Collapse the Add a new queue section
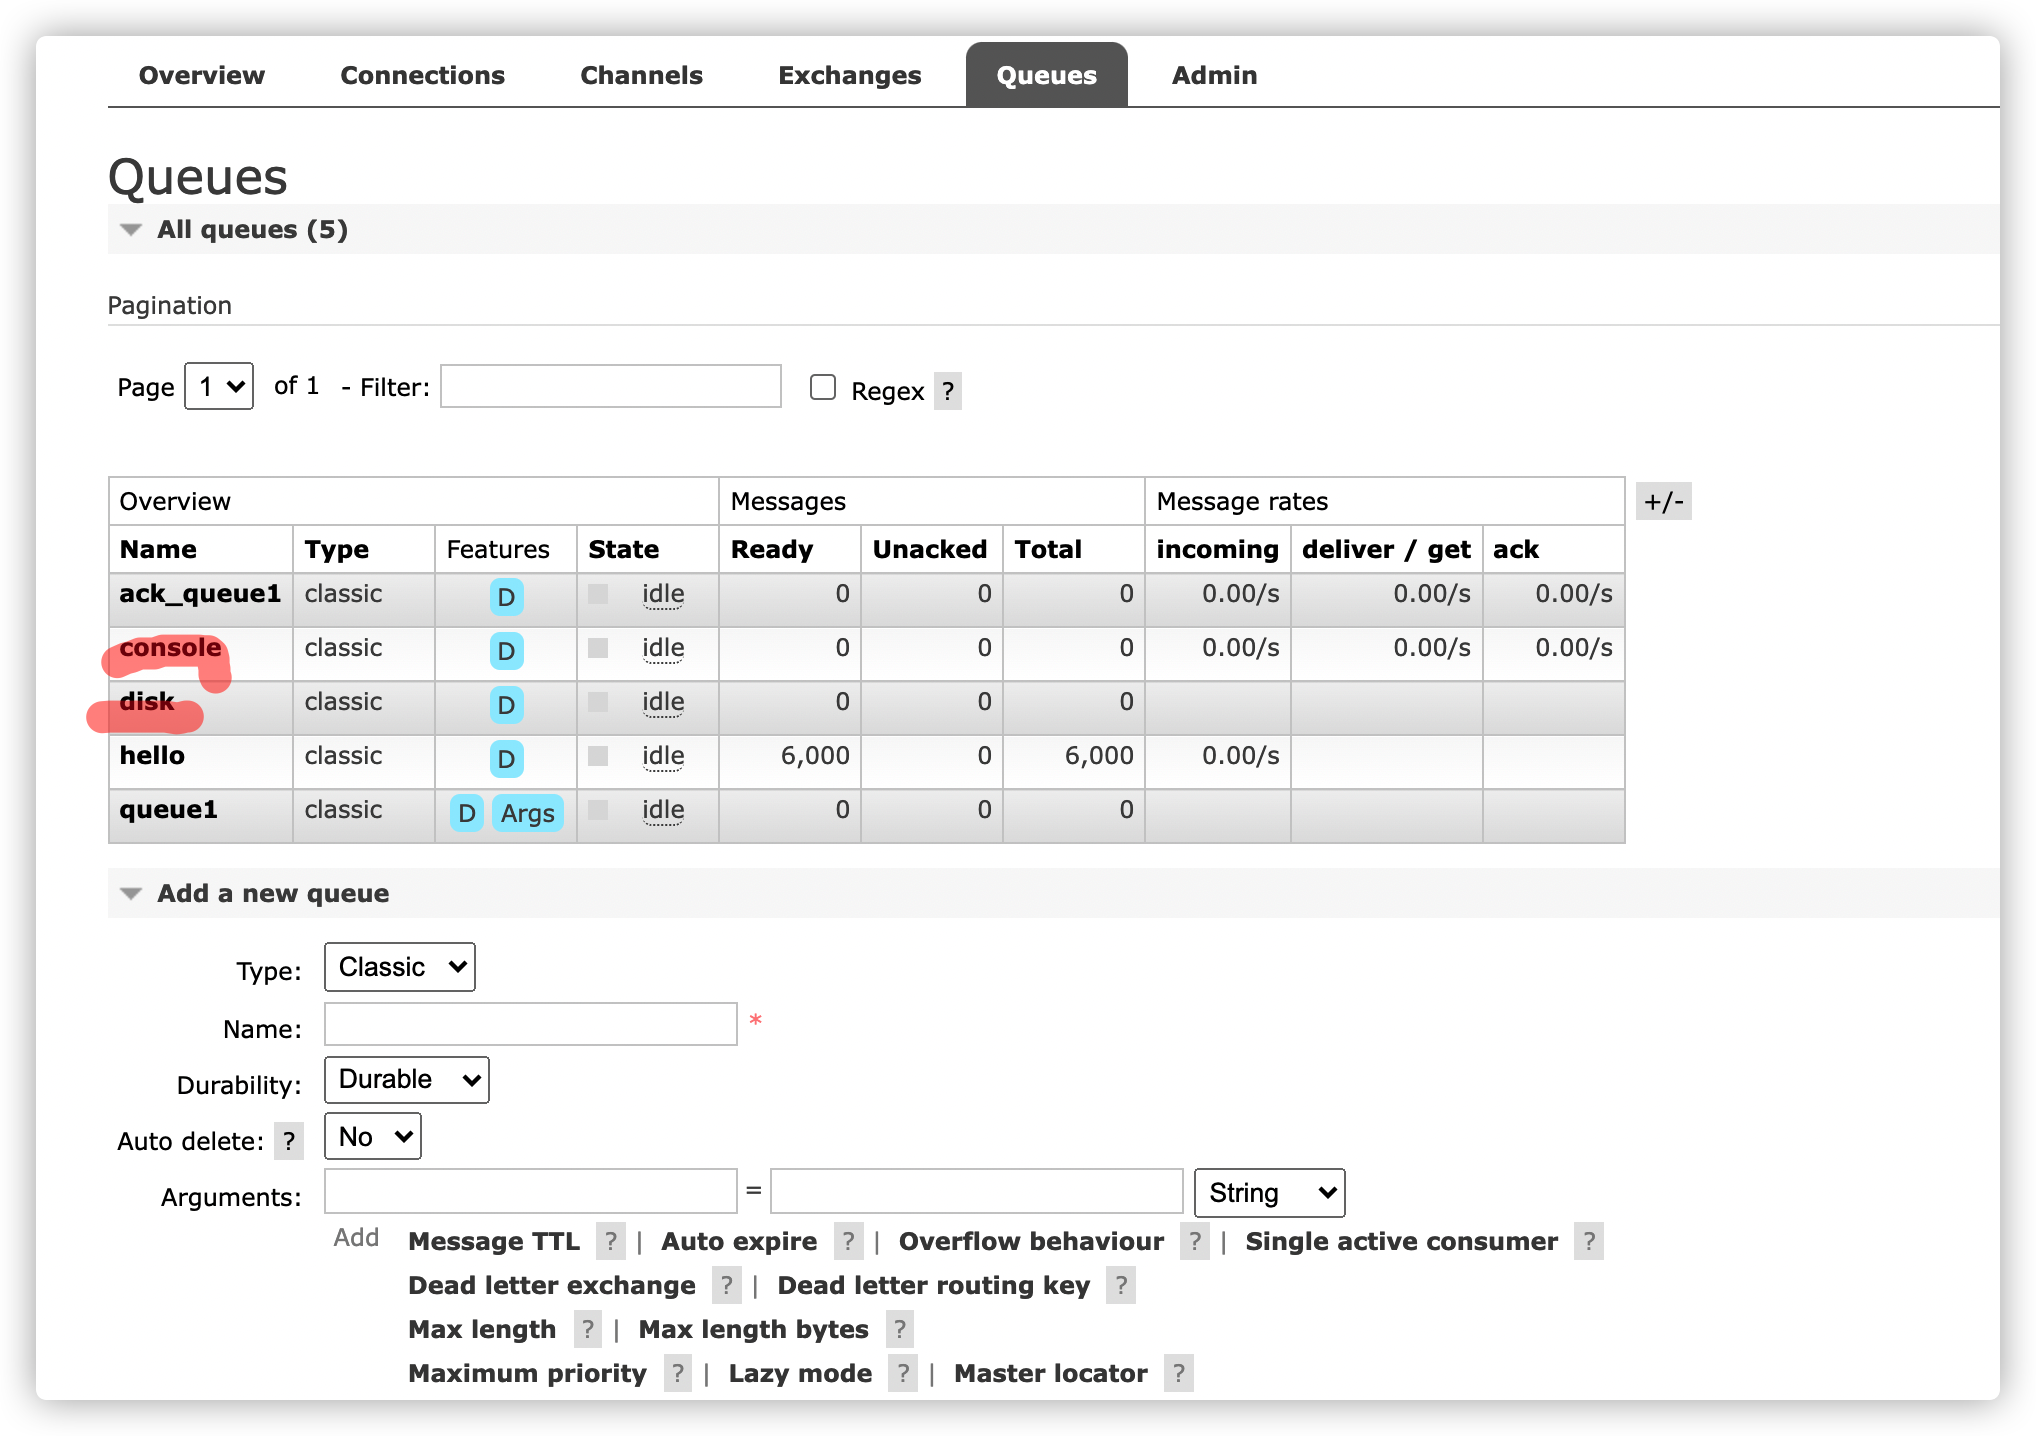Screen dimensions: 2036x1436 point(272,893)
